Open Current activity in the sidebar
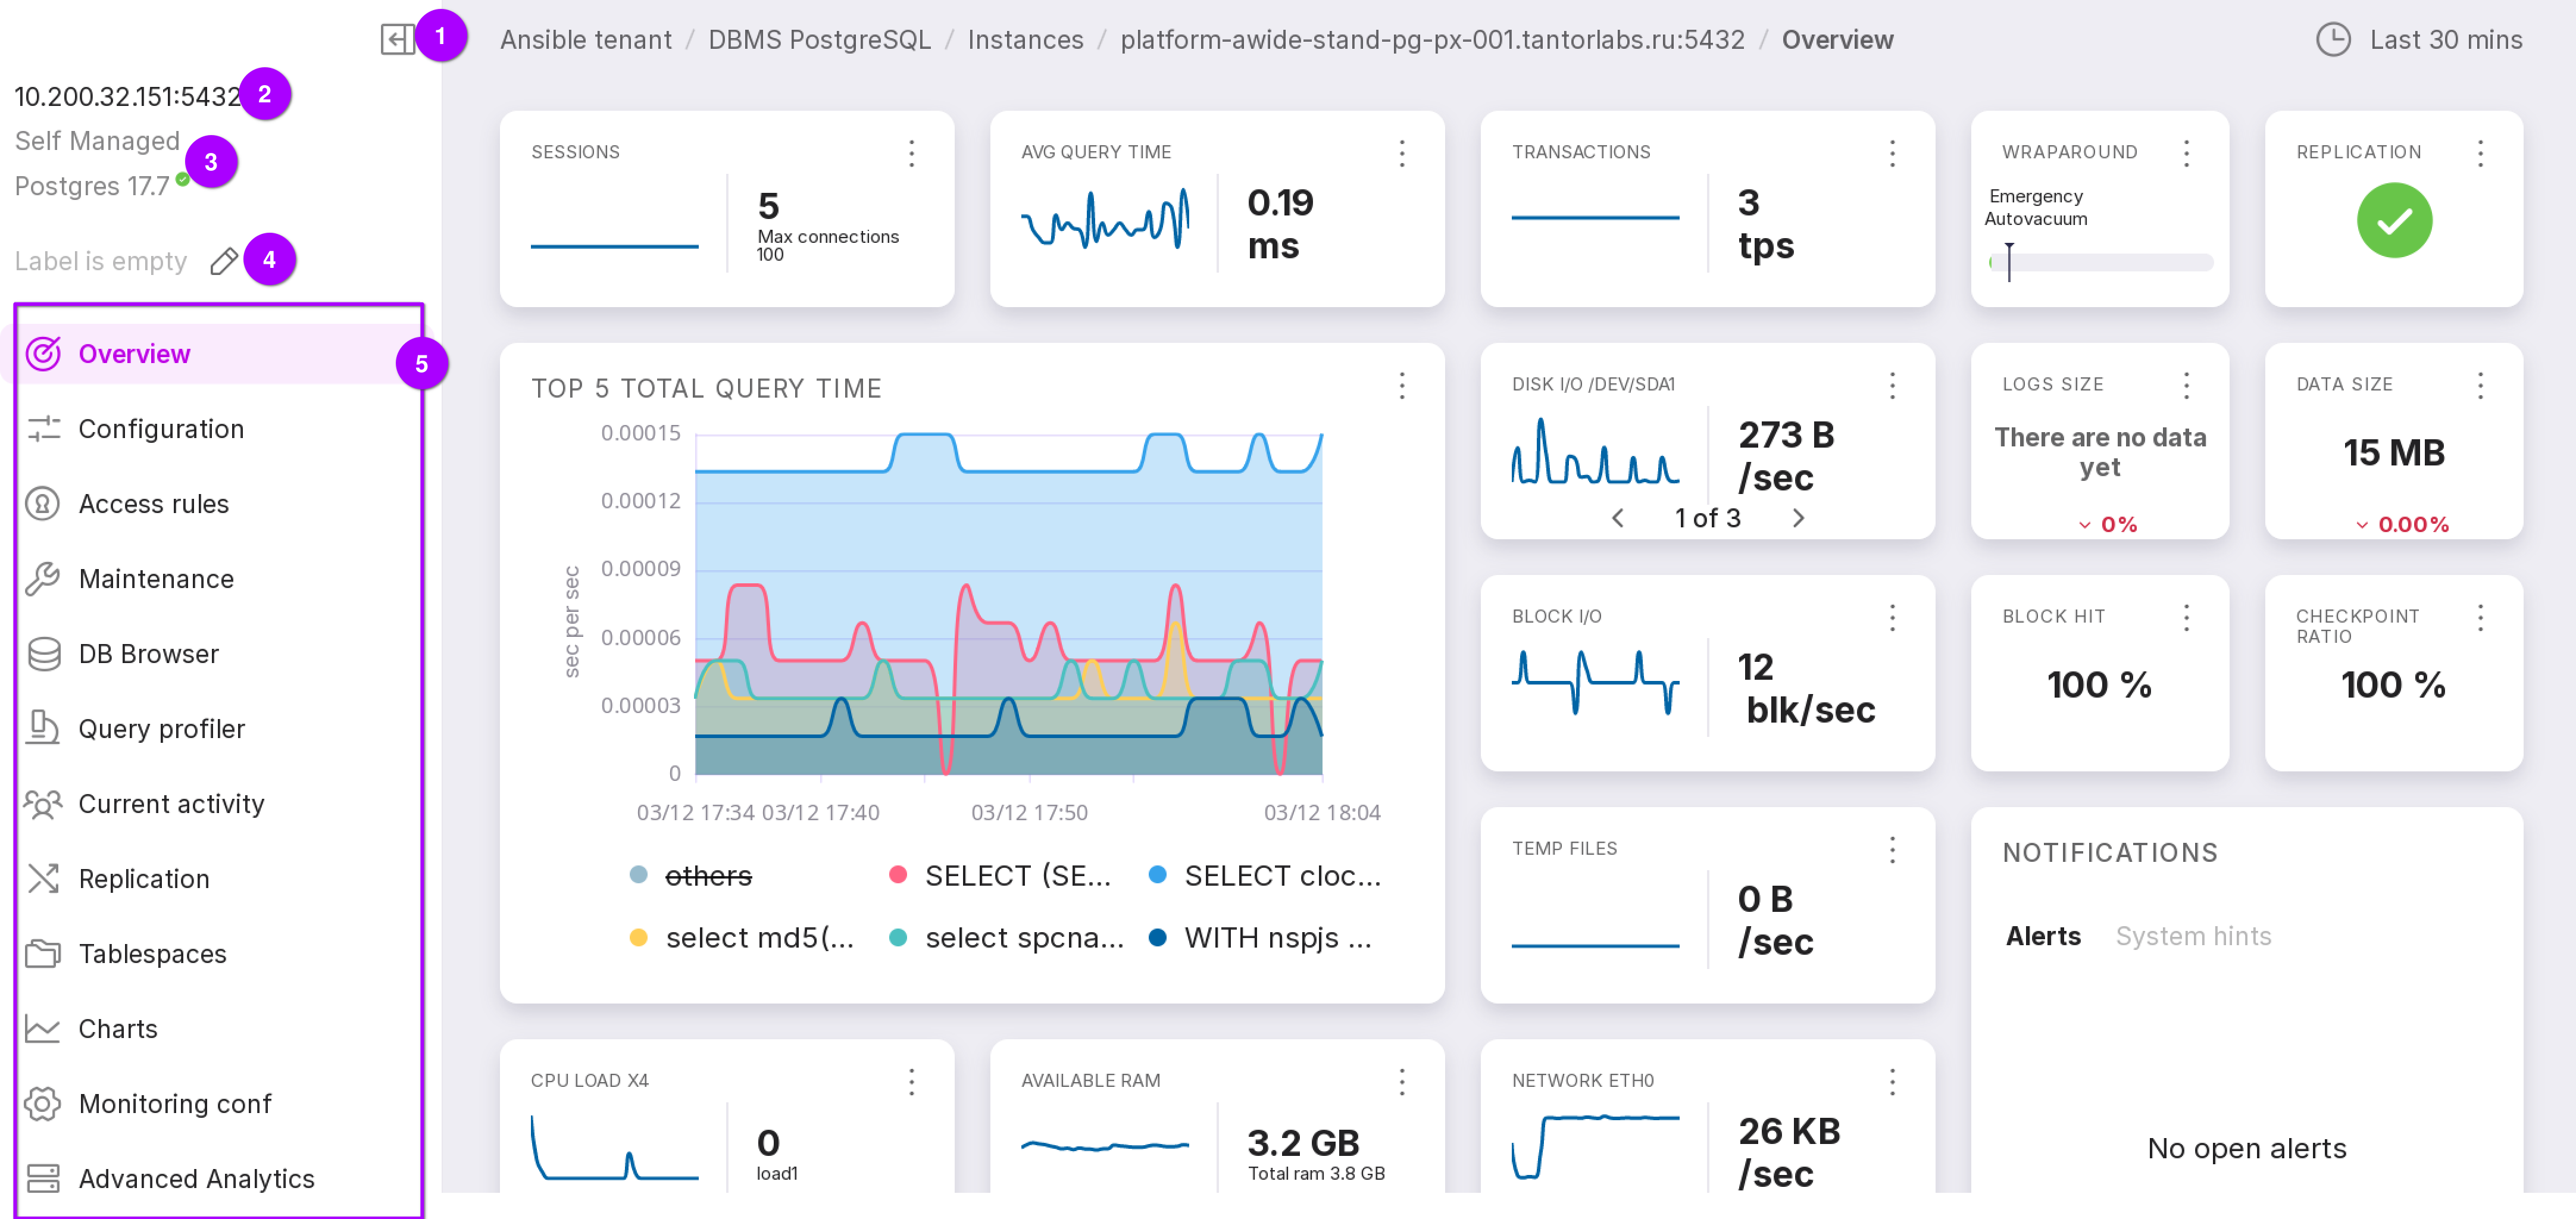Viewport: 2576px width, 1219px height. (x=171, y=804)
